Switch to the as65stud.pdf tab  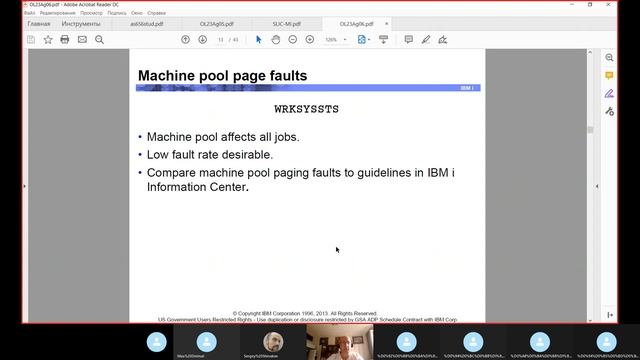tap(147, 24)
